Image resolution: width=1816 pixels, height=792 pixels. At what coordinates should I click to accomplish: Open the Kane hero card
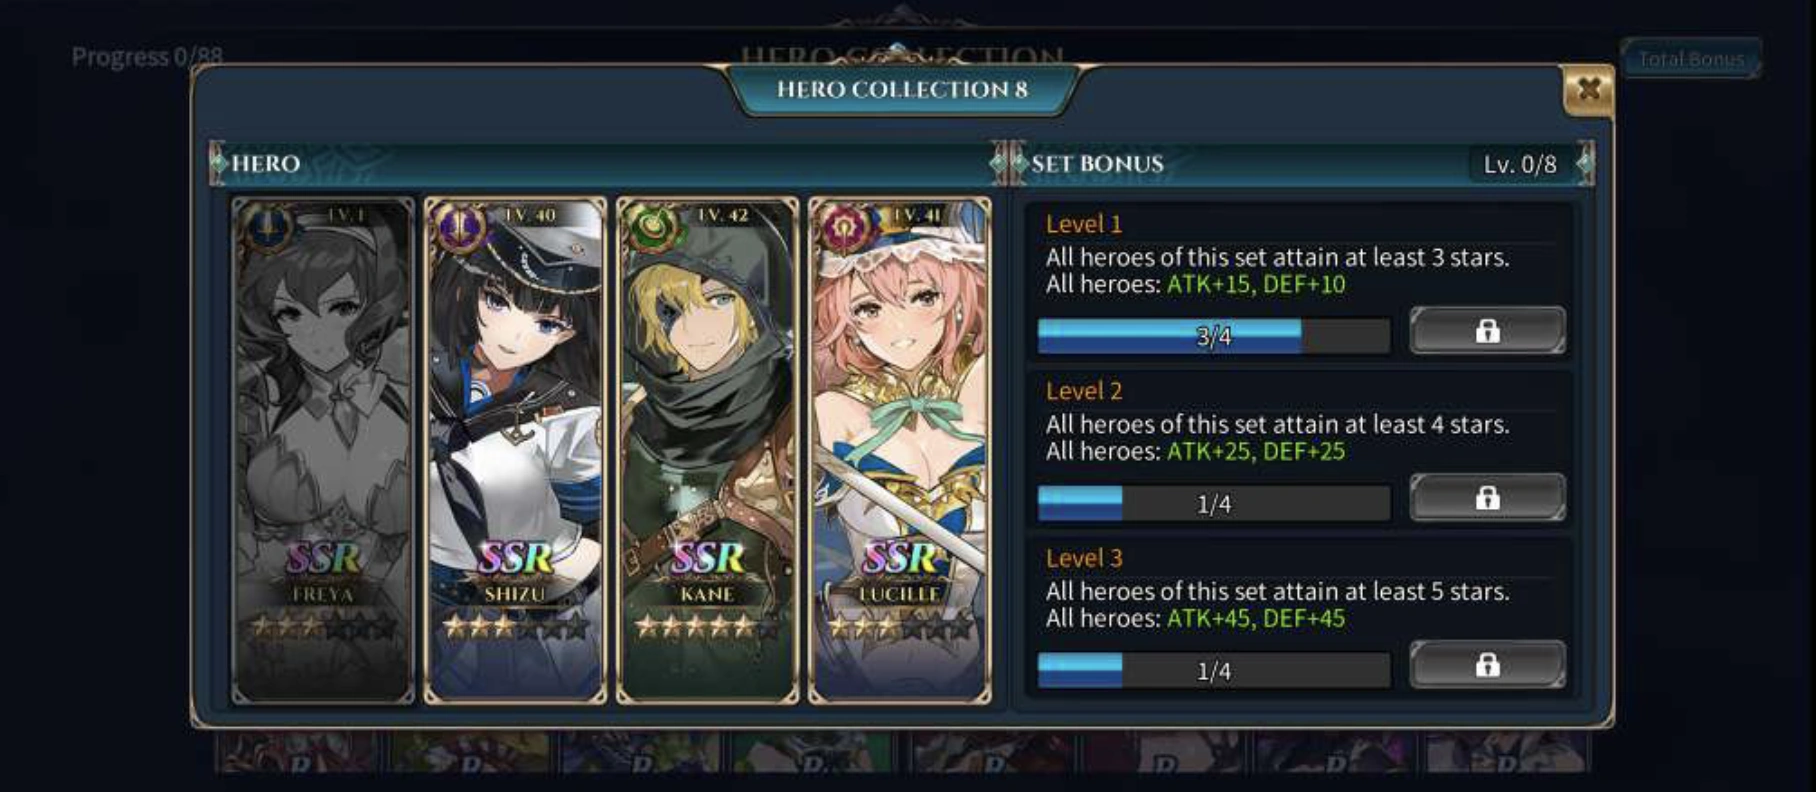[708, 450]
